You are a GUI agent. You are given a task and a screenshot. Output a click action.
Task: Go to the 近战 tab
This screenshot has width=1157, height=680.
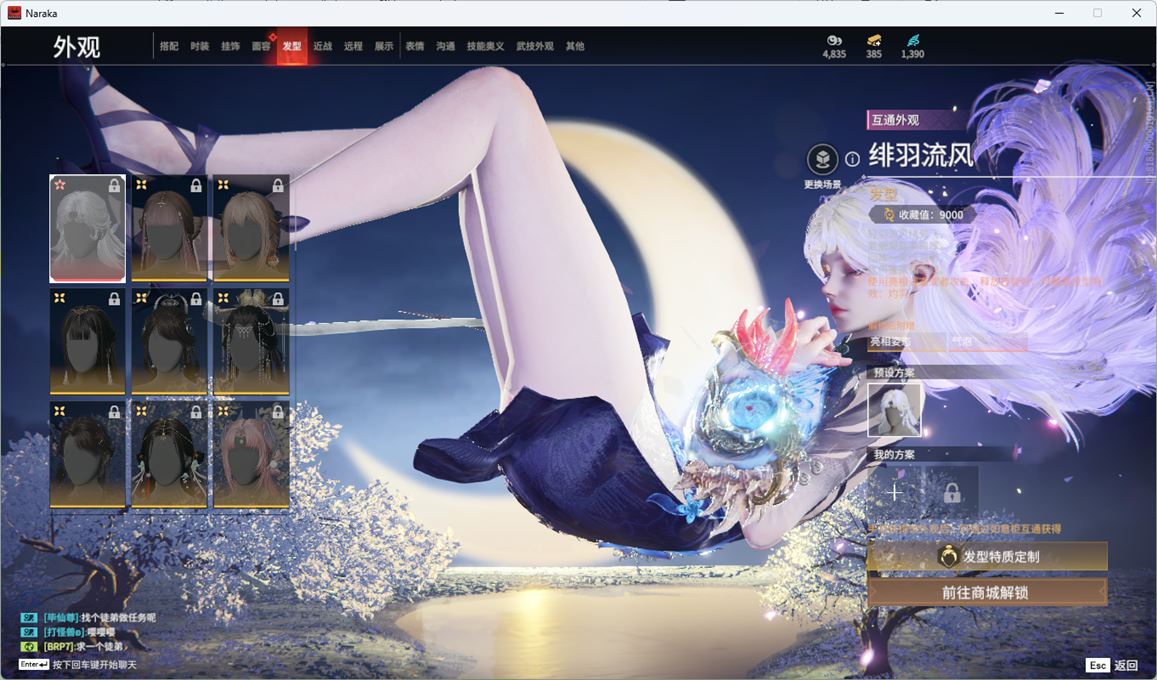tap(322, 46)
